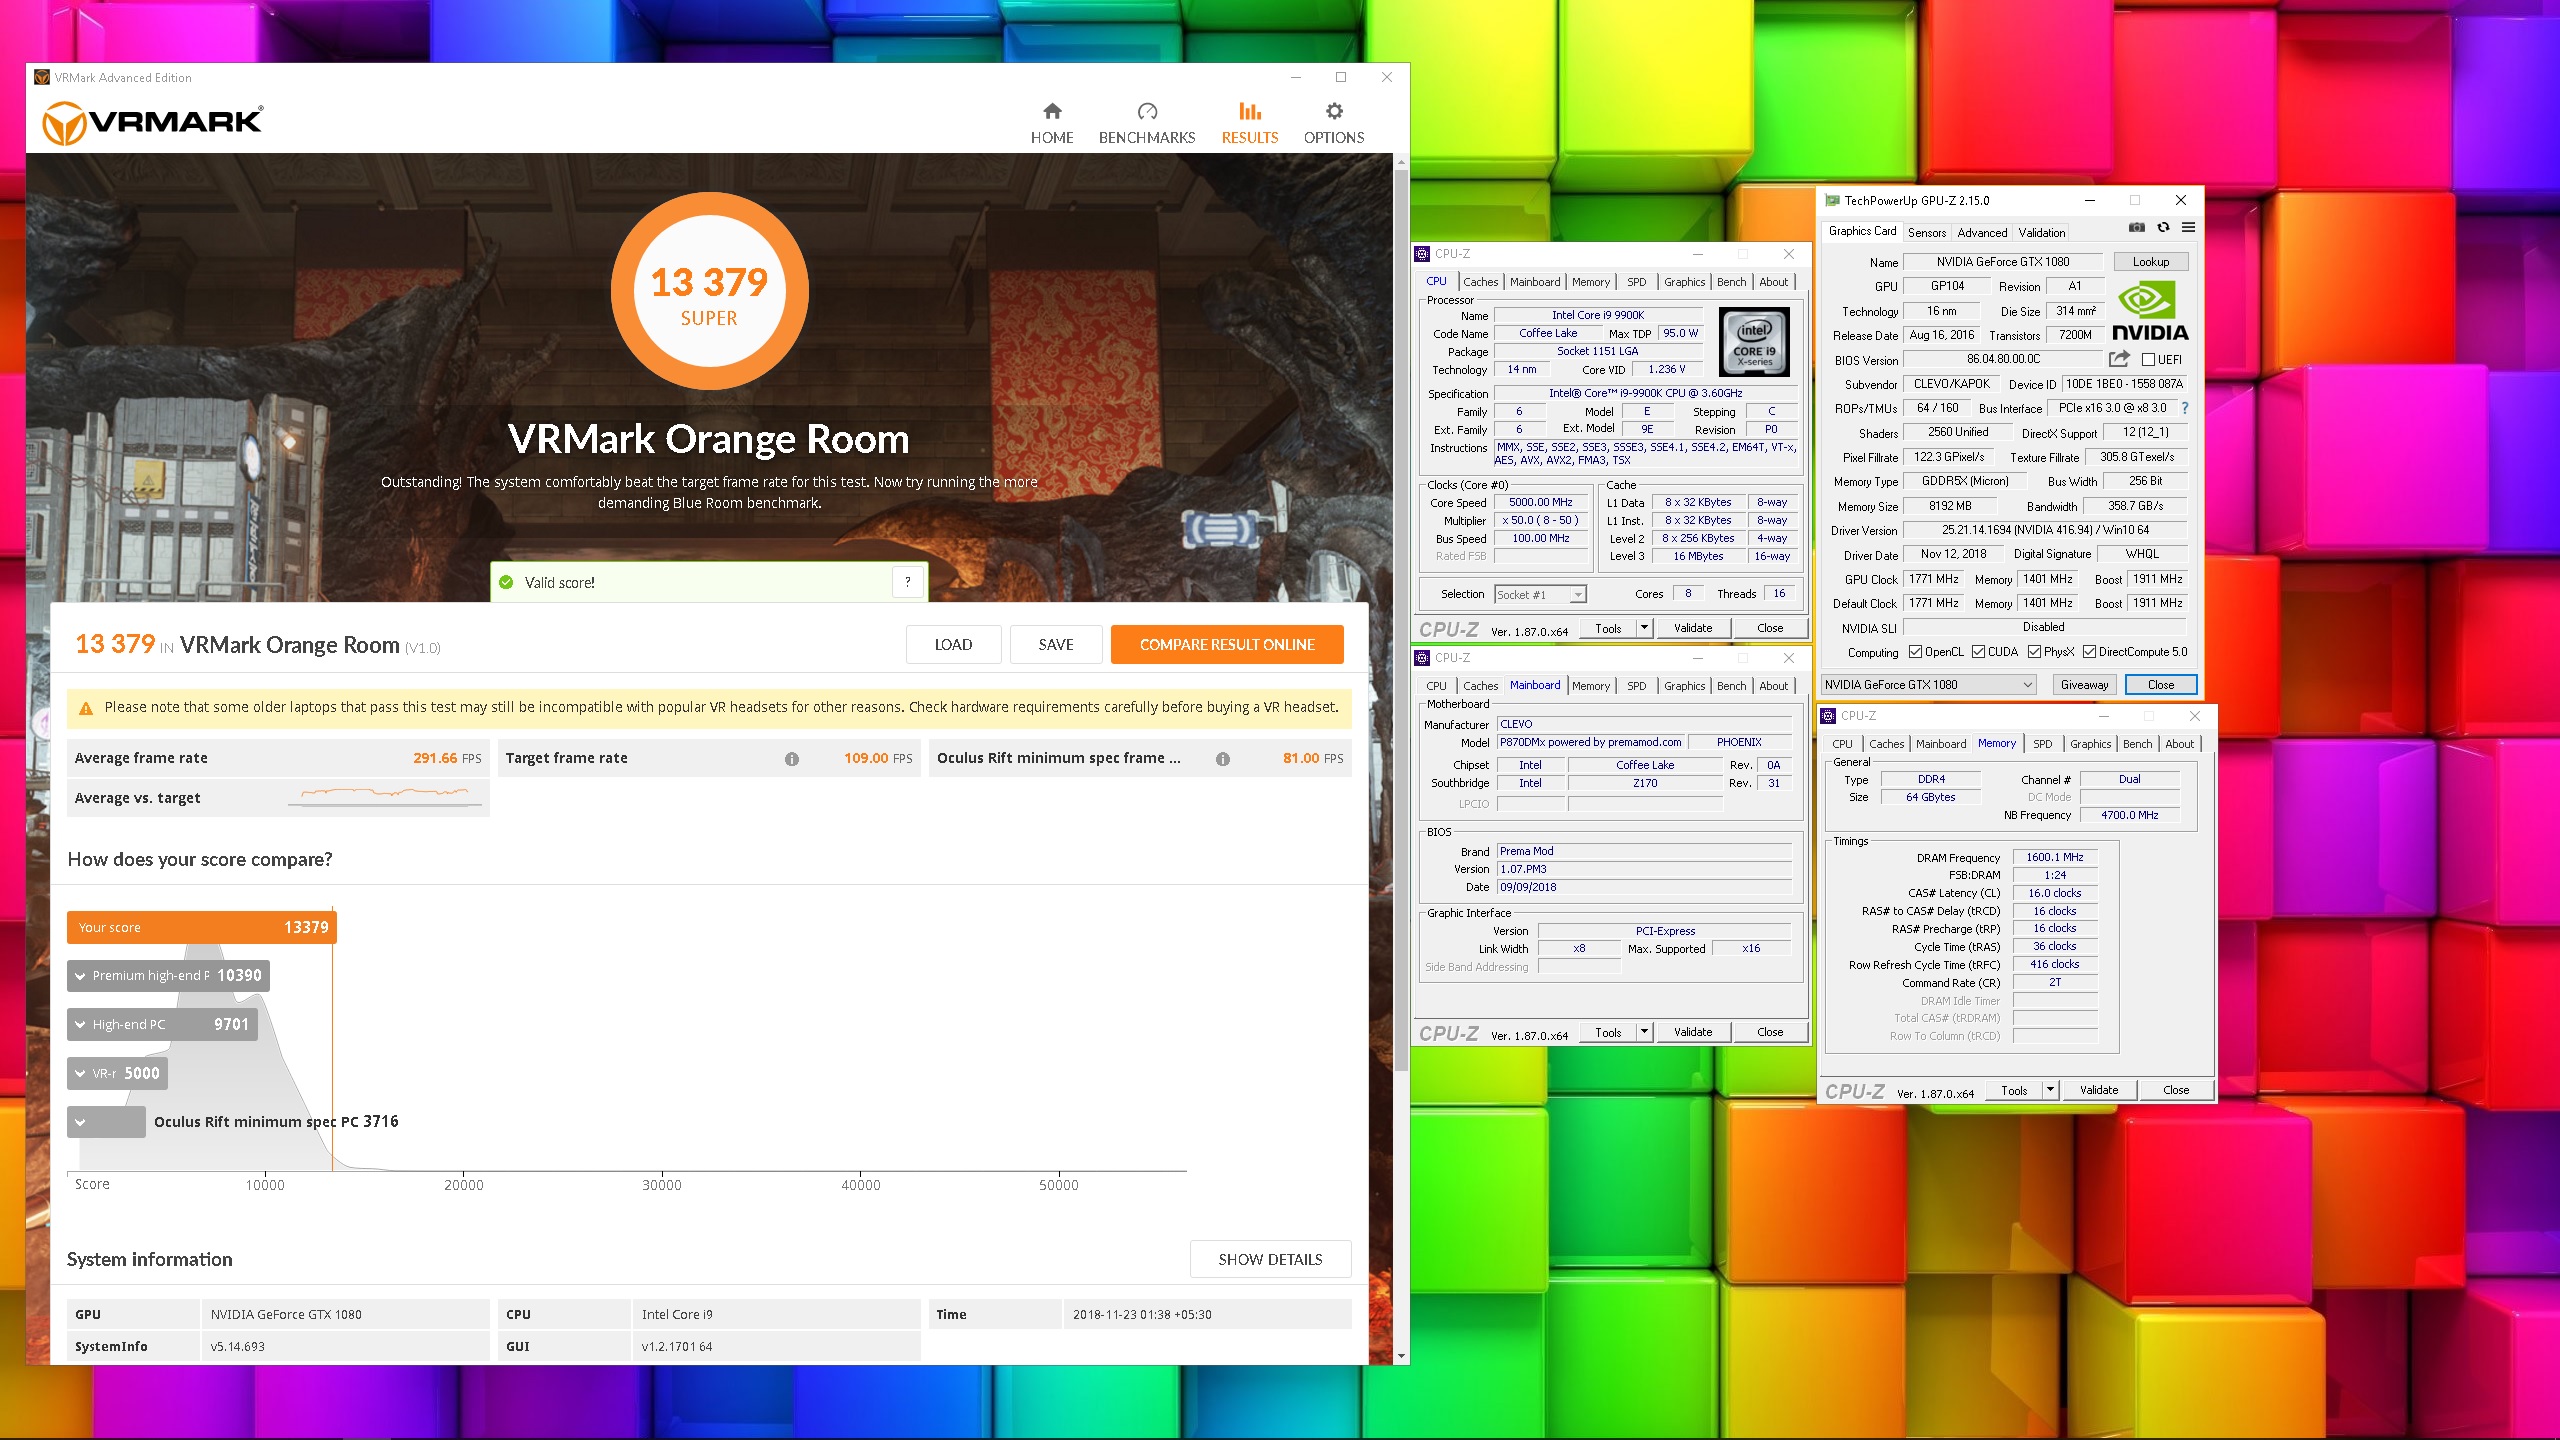Click DRAM Frequency 1600.1 MHz value
Screen dimensions: 2560x1440
(x=2055, y=858)
